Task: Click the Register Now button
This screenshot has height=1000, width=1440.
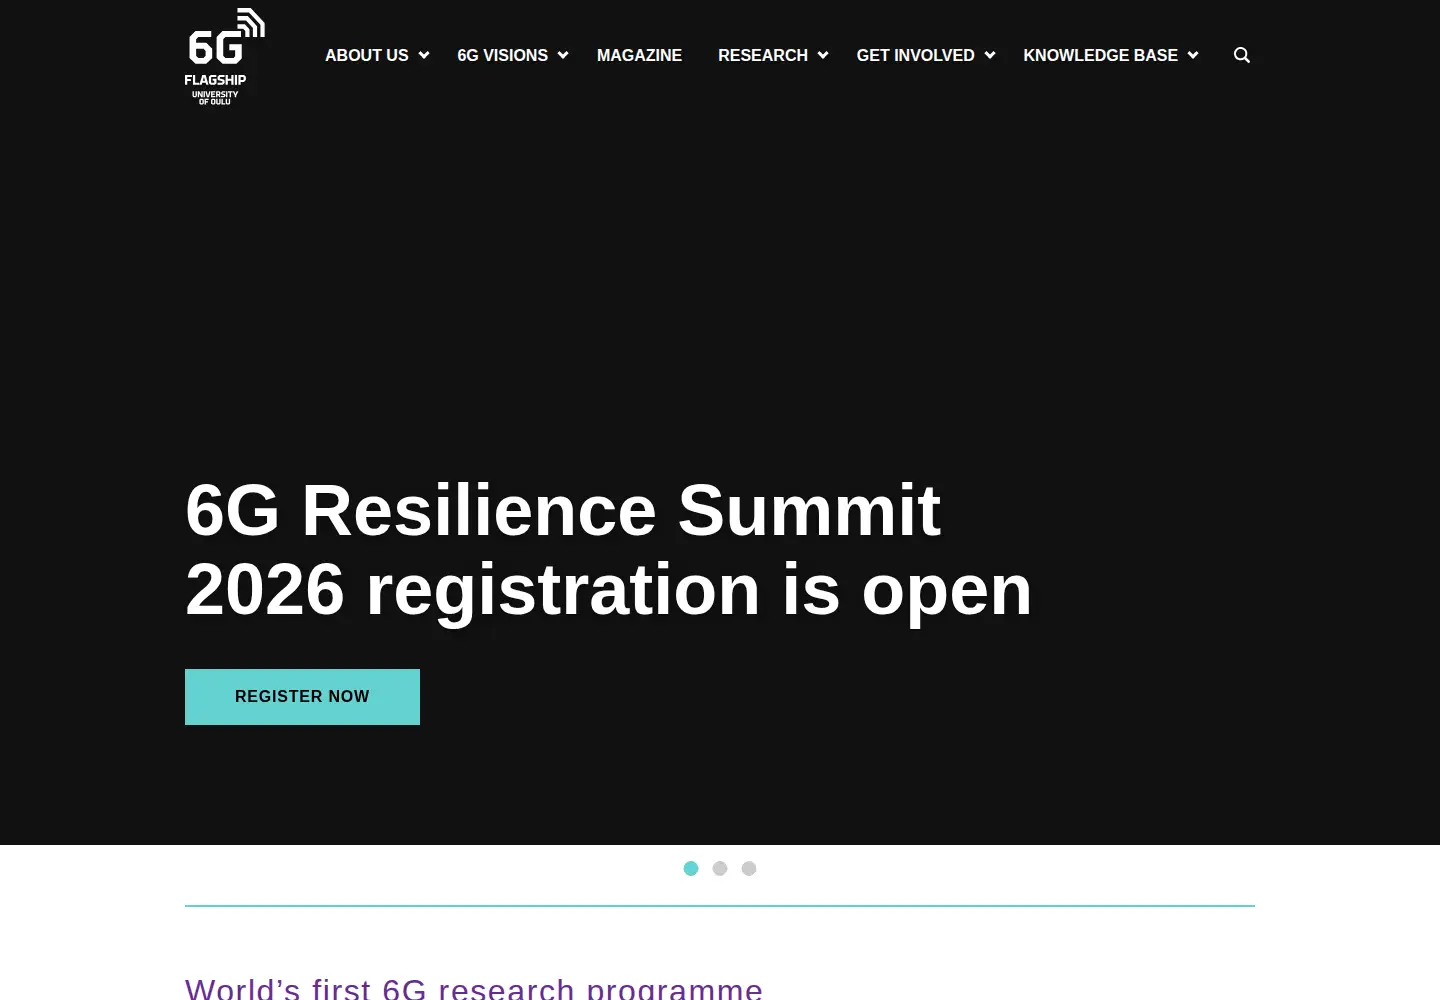Action: click(x=302, y=697)
